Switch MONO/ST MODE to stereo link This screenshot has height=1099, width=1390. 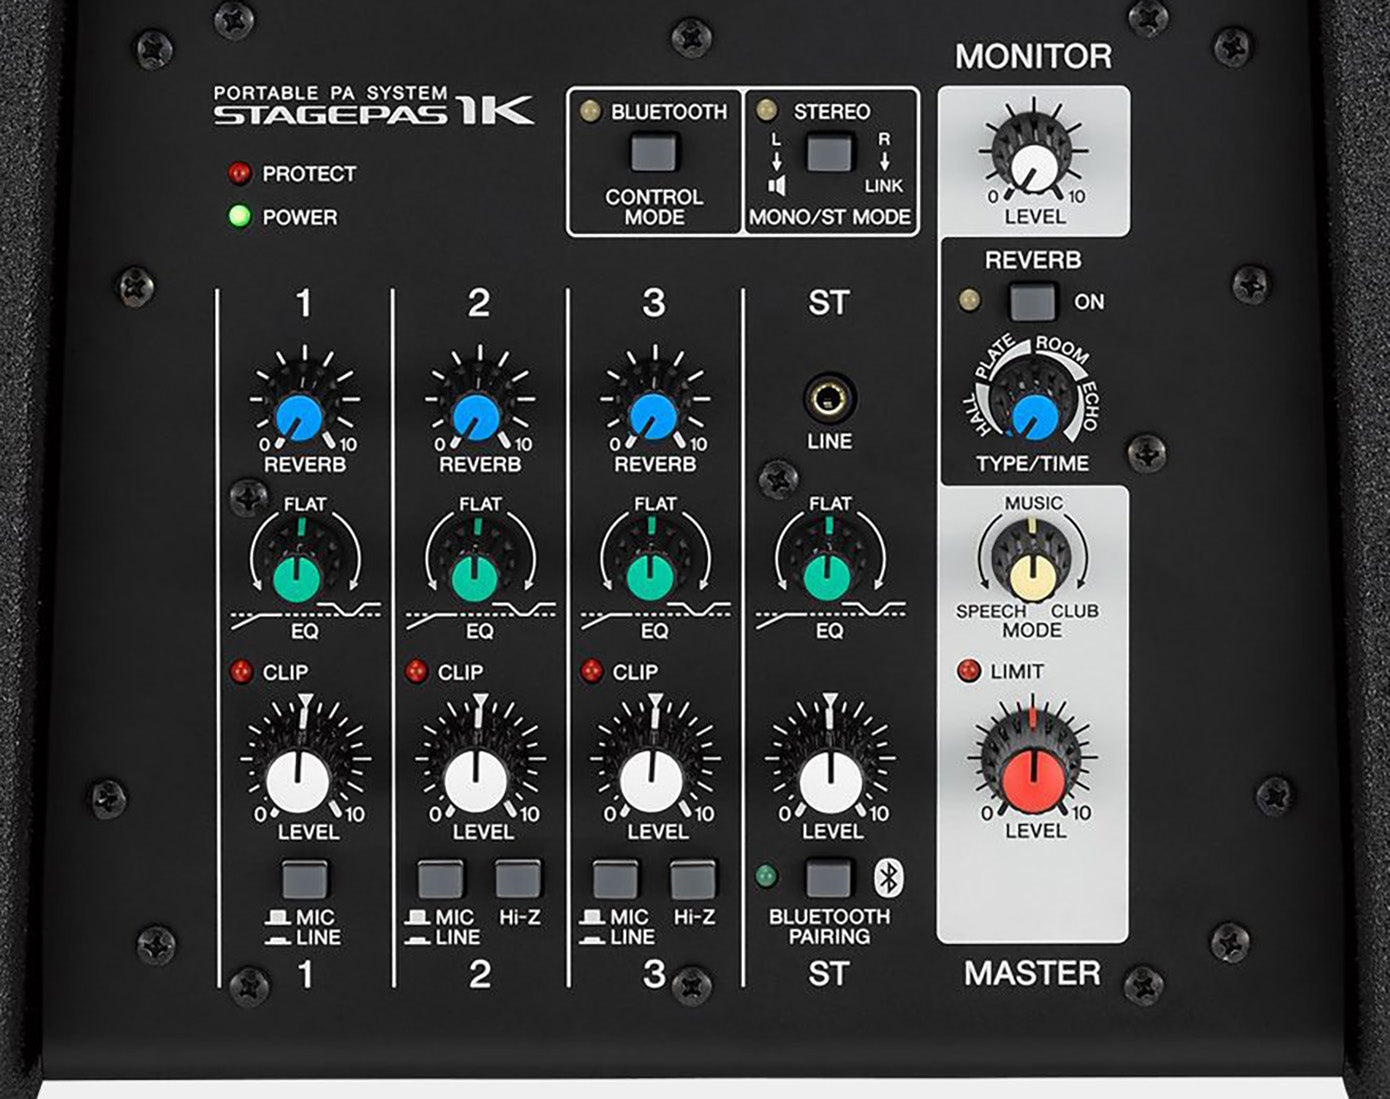click(827, 152)
